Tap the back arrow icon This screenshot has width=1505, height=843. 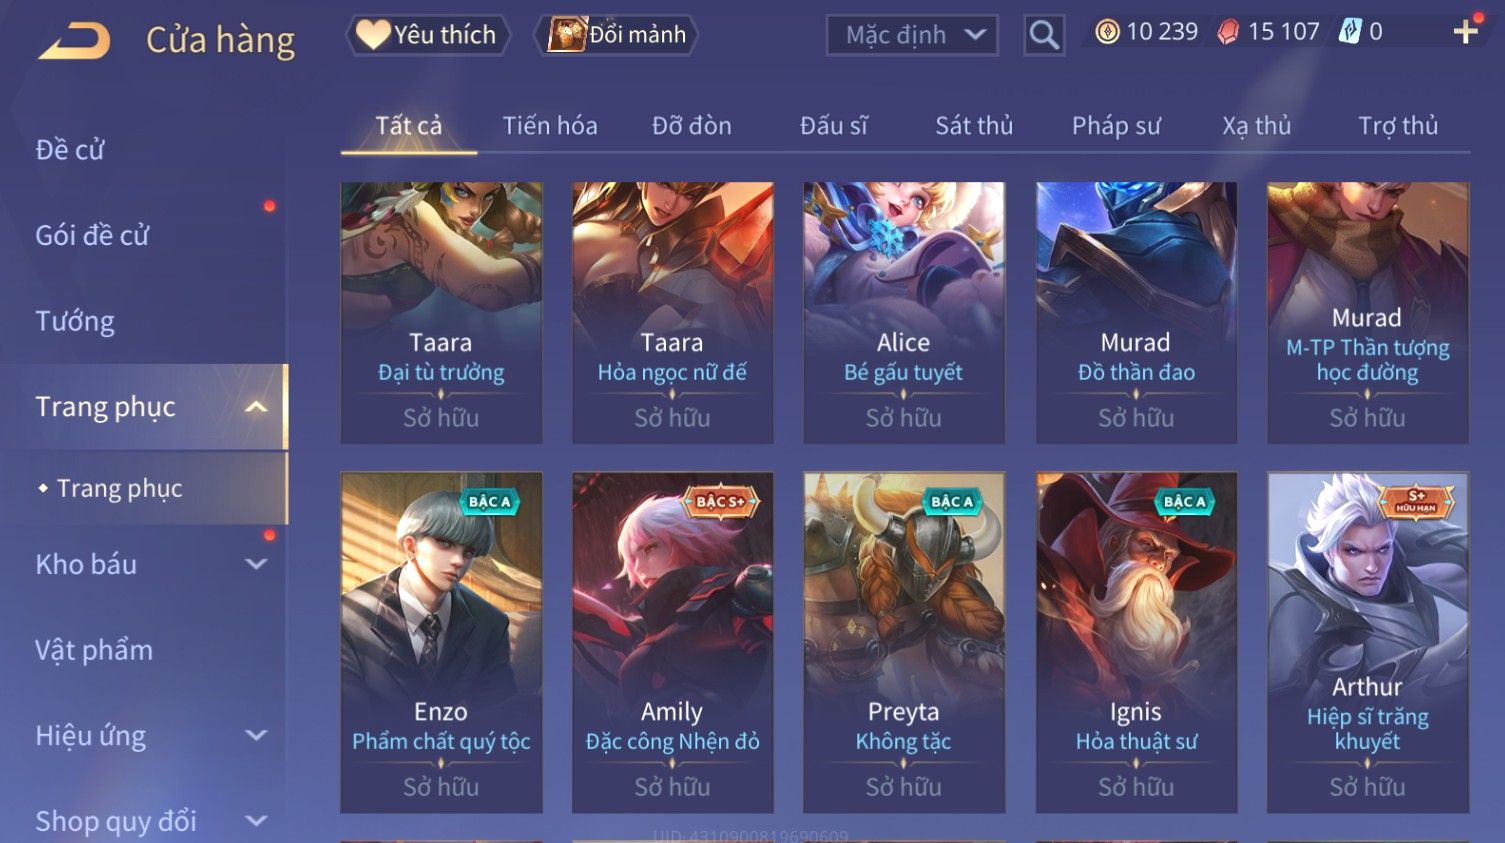pyautogui.click(x=74, y=40)
